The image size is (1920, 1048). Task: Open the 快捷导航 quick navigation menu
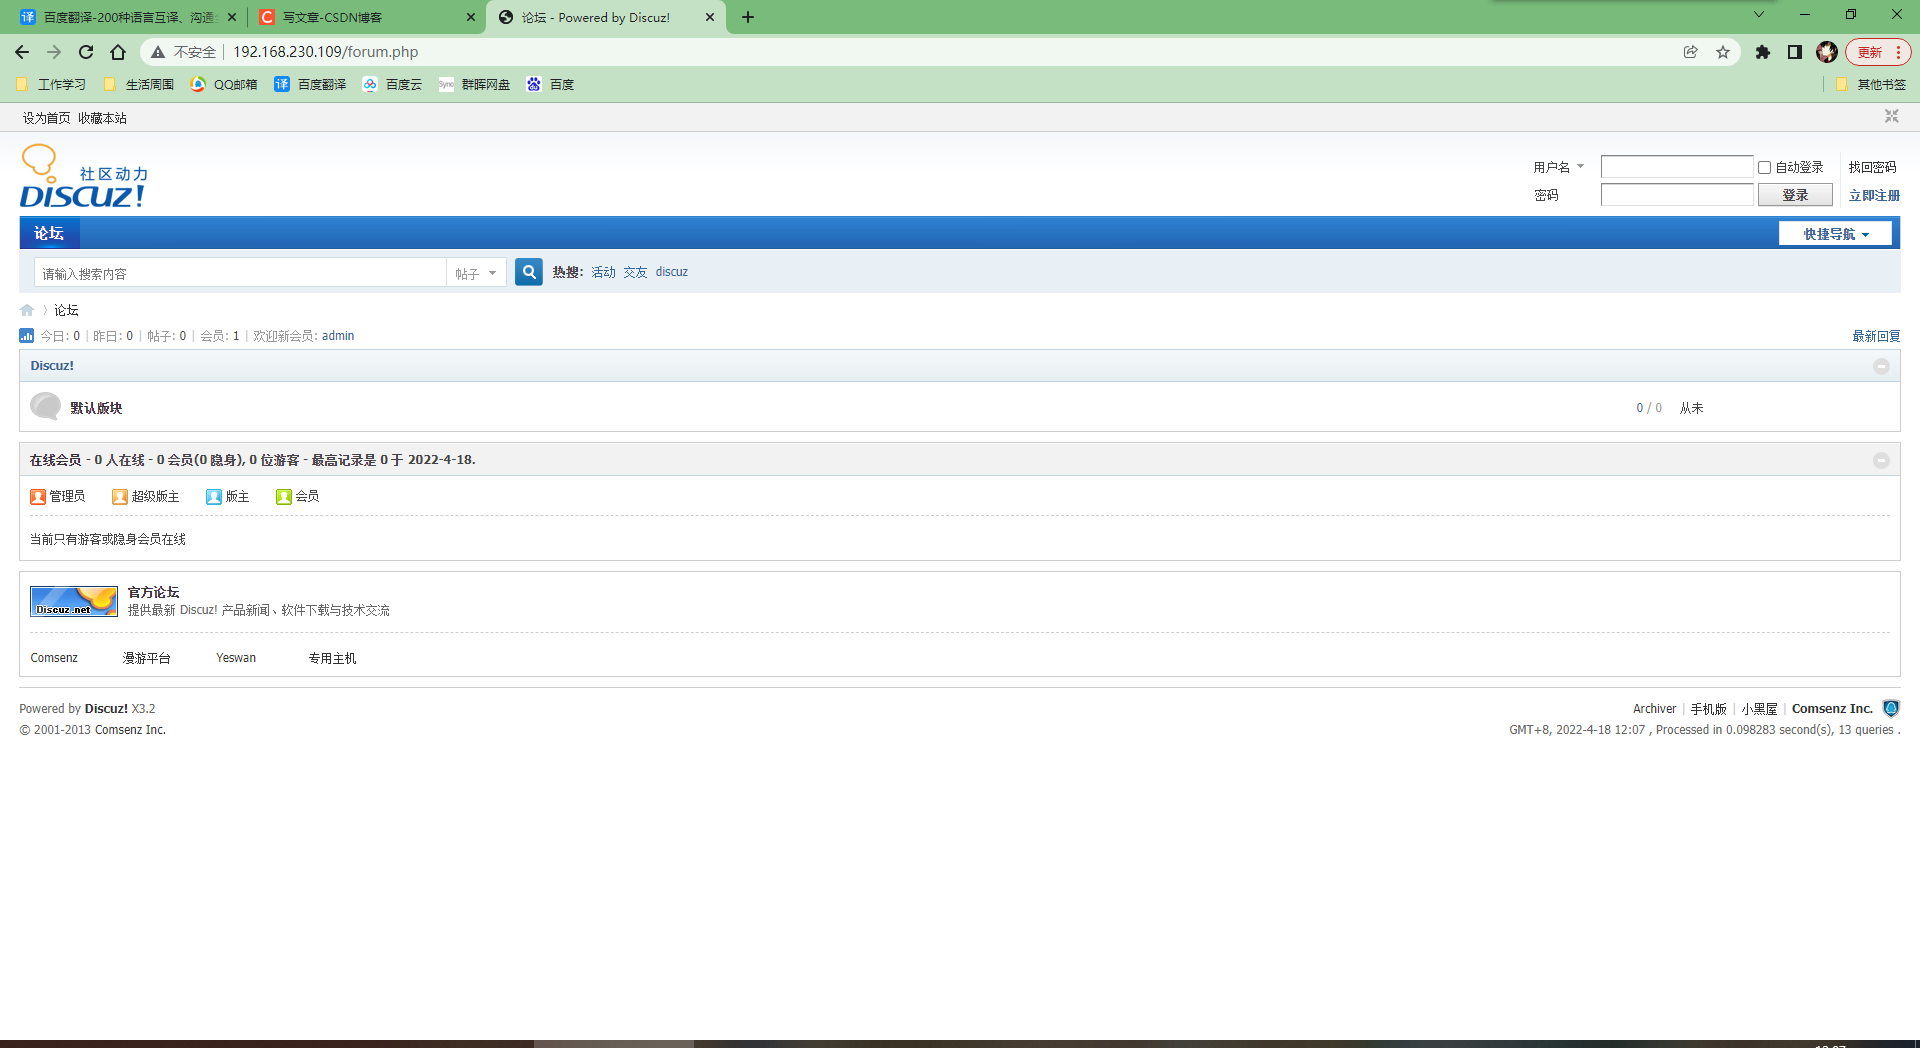(1835, 234)
